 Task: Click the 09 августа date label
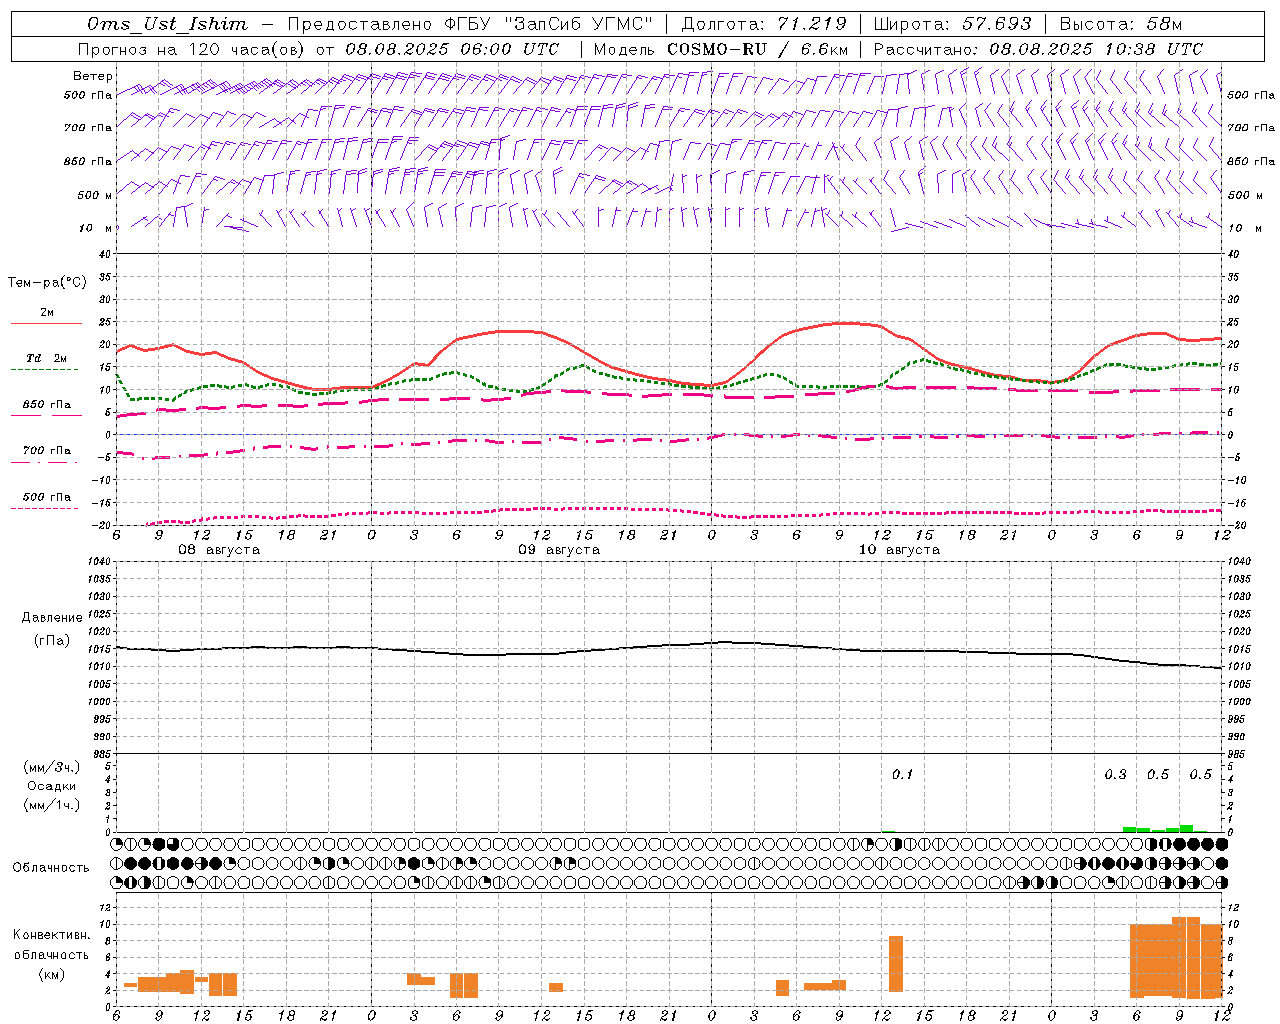click(x=559, y=550)
